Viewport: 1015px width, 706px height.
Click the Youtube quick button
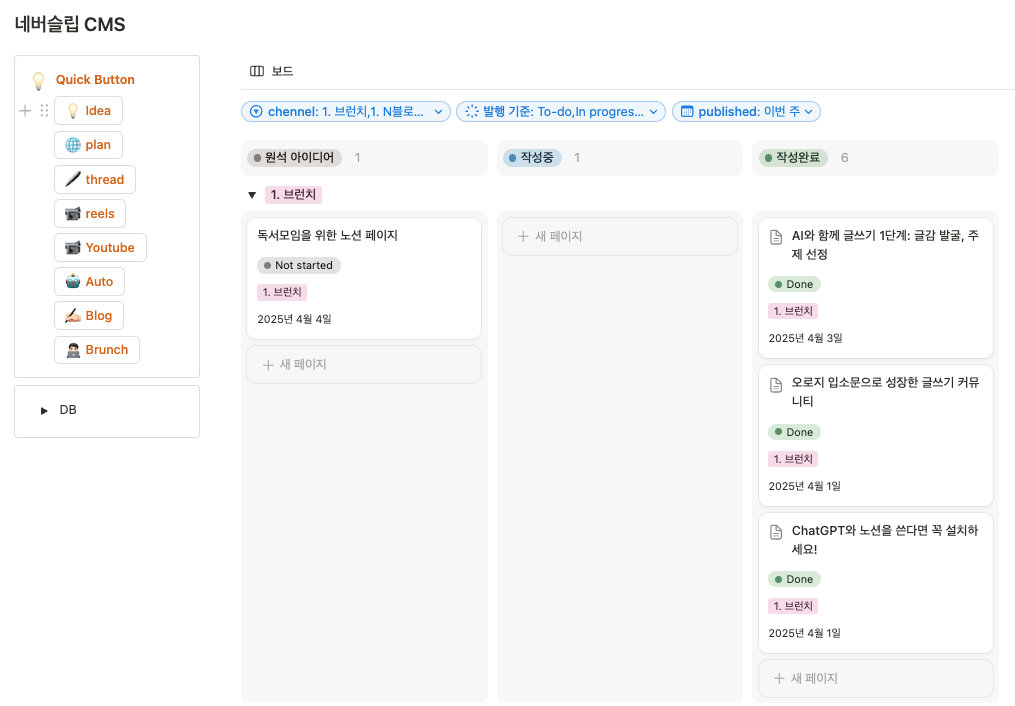point(100,248)
